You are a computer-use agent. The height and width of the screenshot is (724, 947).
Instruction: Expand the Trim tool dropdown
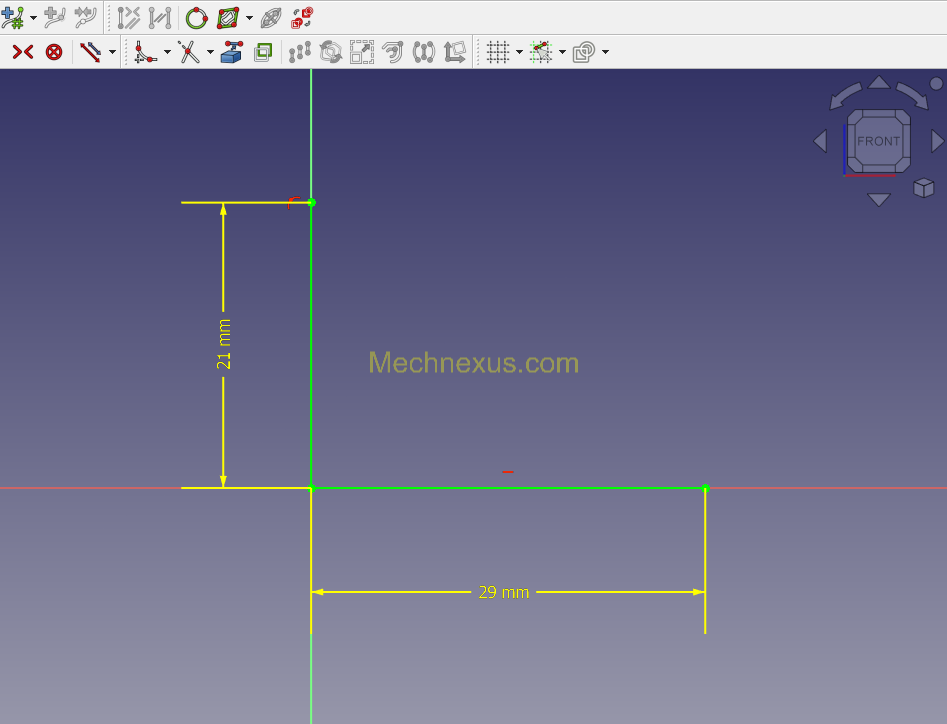210,53
